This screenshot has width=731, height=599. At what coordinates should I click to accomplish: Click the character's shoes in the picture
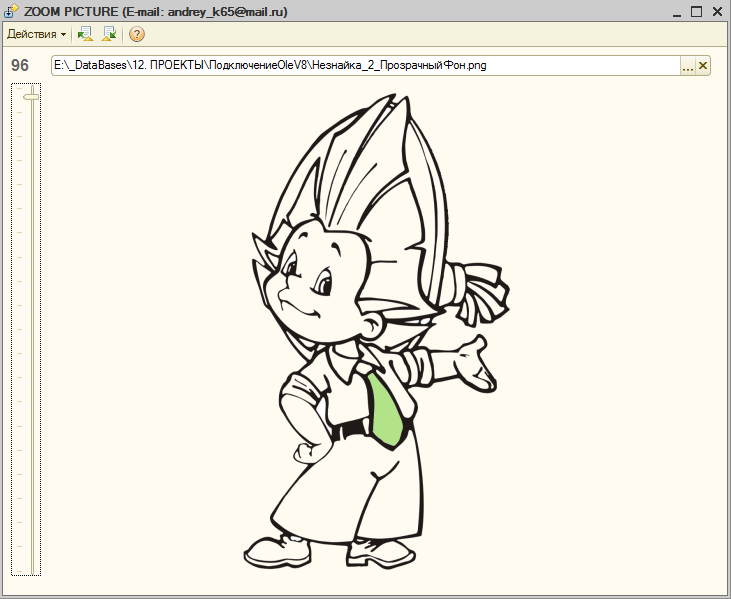click(275, 549)
